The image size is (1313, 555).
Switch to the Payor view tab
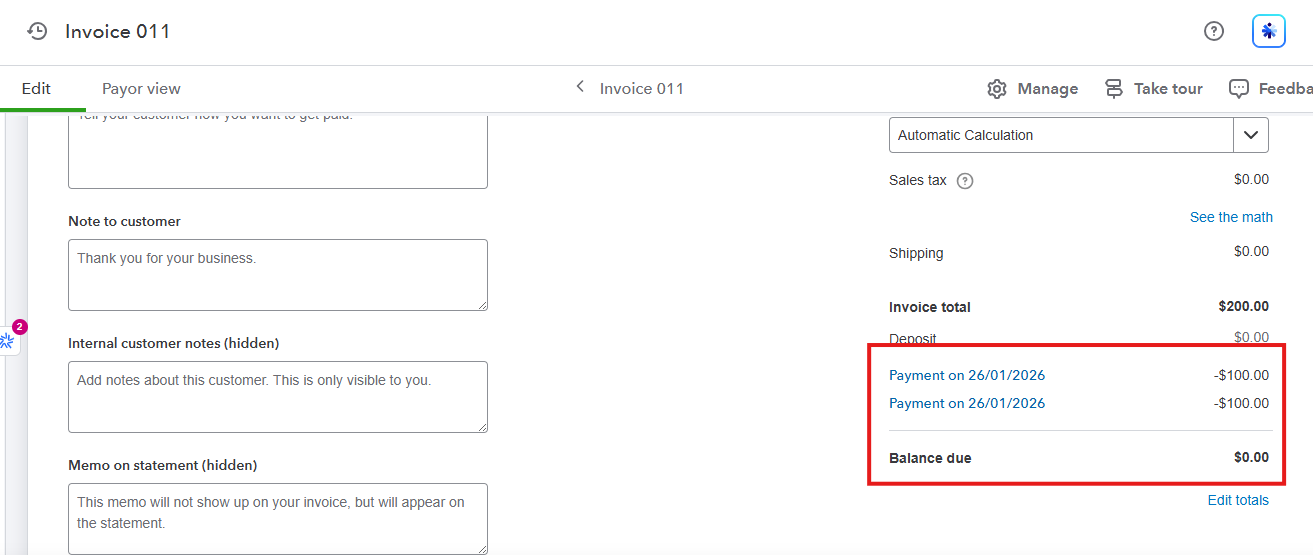[x=141, y=89]
